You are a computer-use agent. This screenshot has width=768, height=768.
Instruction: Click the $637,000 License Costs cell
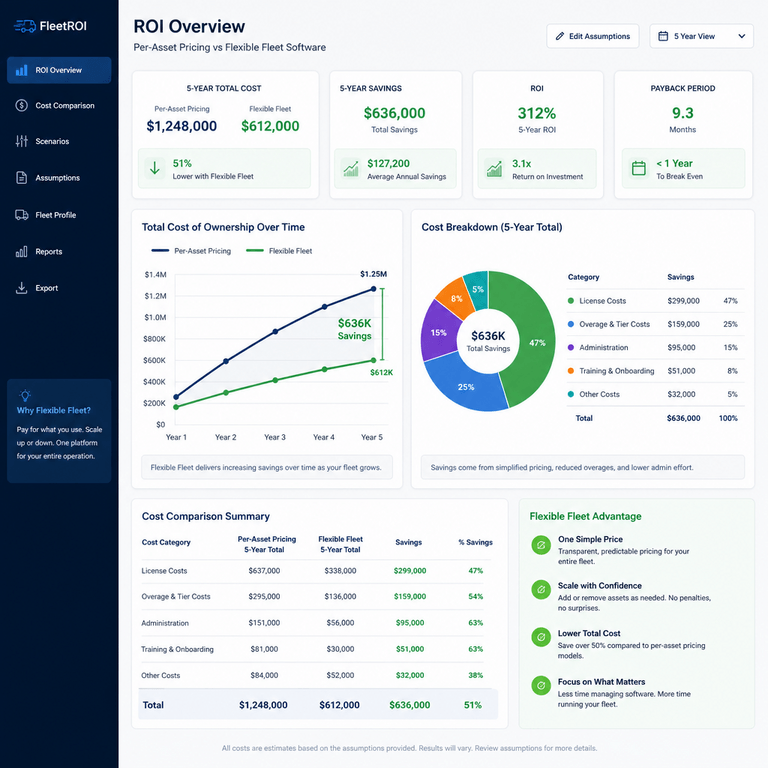pos(264,571)
